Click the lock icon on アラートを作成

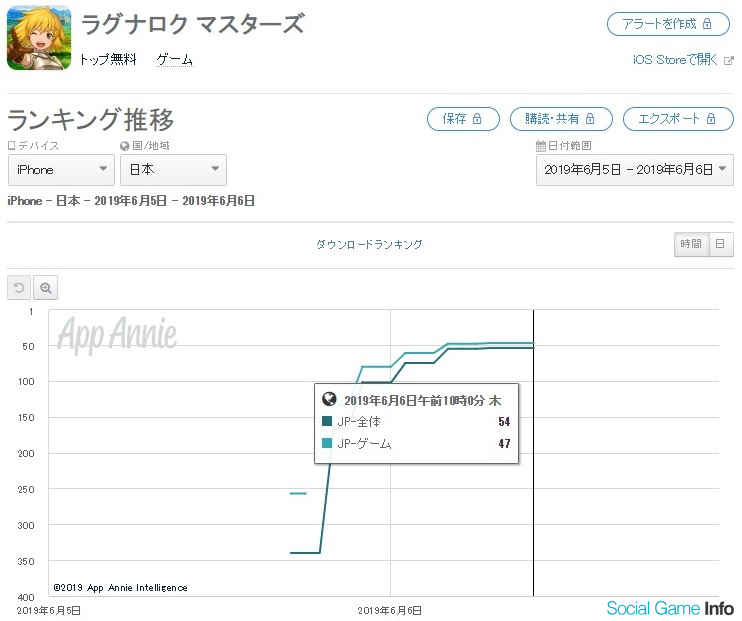point(707,24)
